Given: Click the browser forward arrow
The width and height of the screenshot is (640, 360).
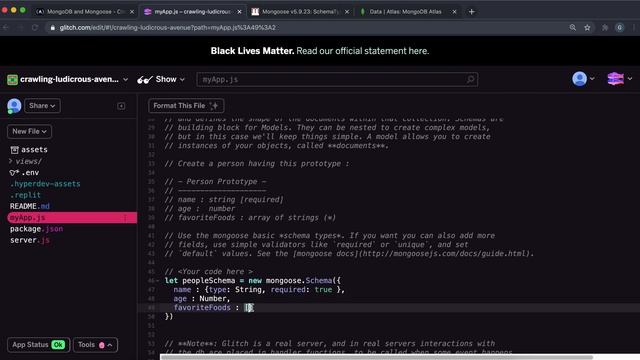Looking at the screenshot, I should coord(20,27).
